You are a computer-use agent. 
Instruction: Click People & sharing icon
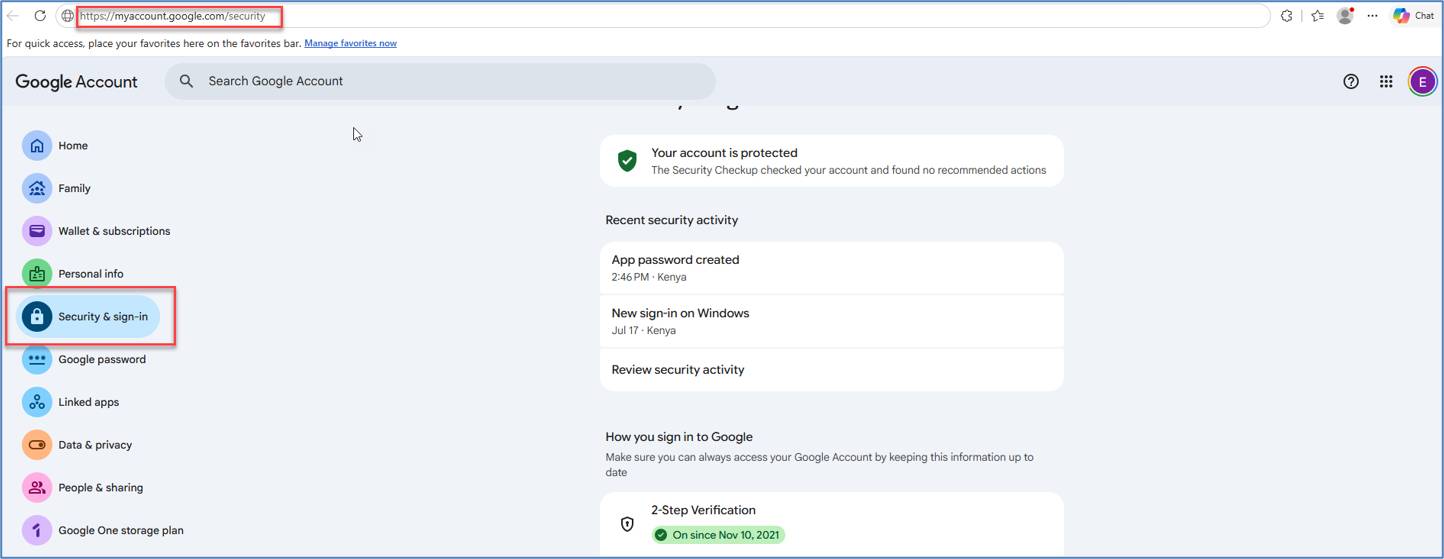(x=37, y=488)
